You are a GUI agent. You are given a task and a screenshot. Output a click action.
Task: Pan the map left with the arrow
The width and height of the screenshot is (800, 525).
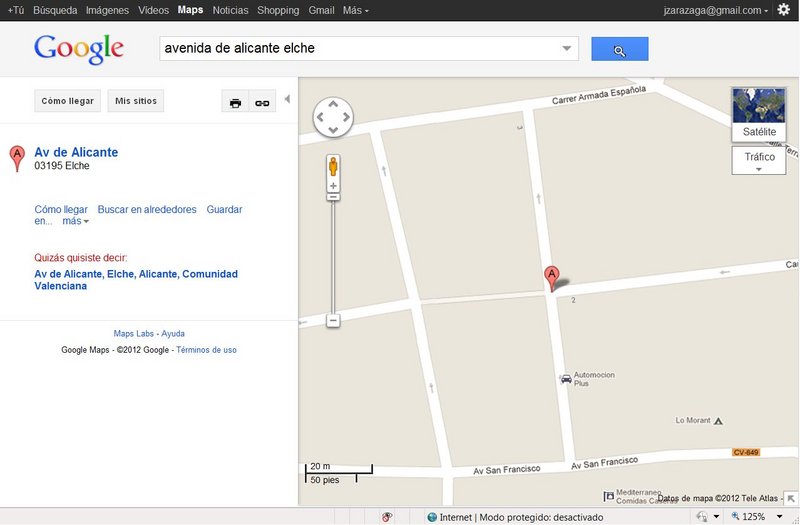tap(320, 117)
